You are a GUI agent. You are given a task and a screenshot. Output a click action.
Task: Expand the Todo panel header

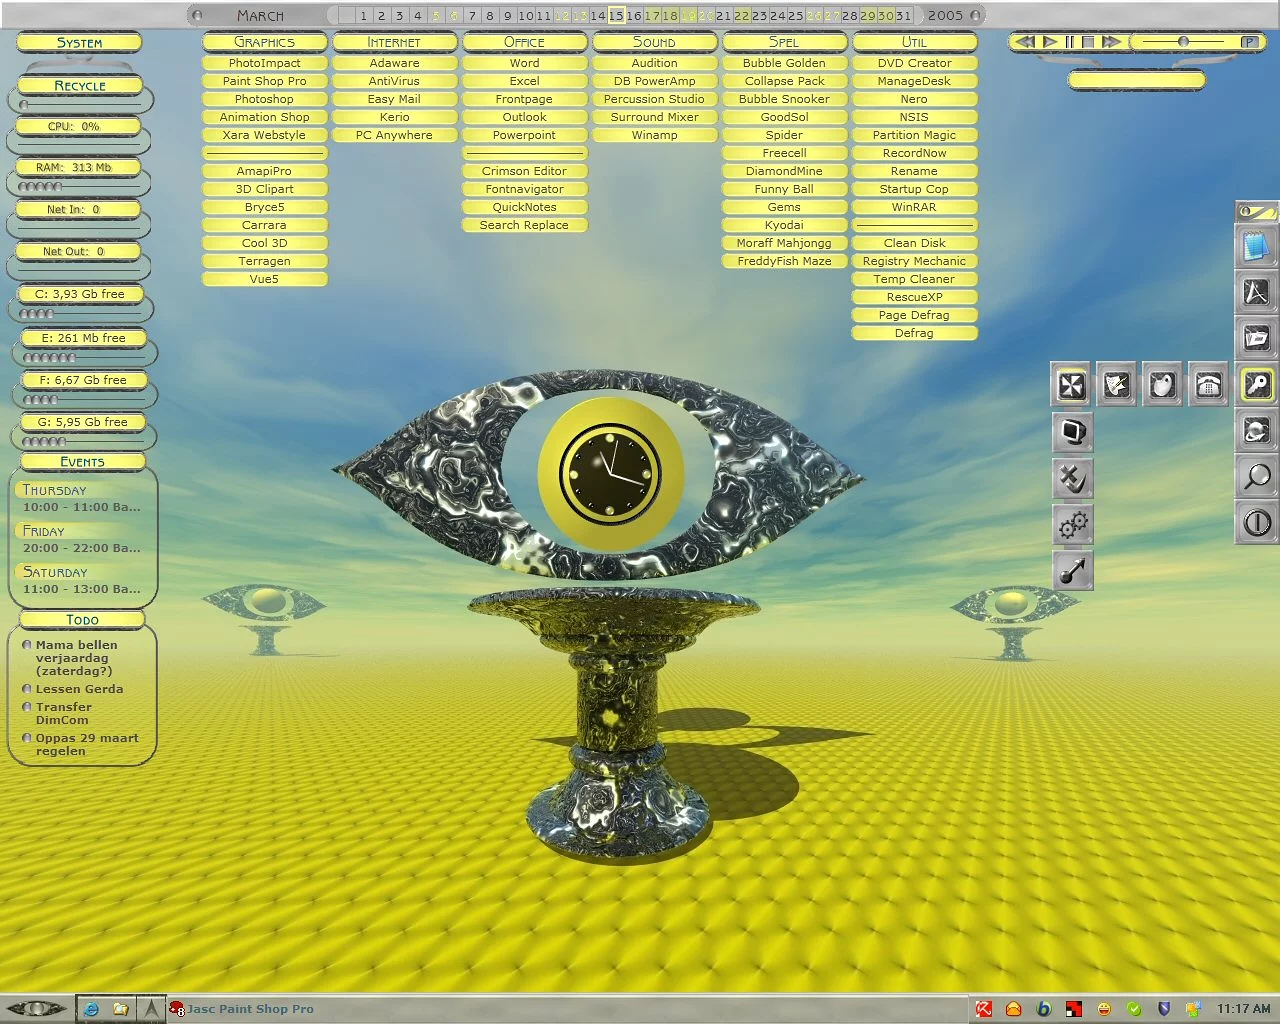82,620
